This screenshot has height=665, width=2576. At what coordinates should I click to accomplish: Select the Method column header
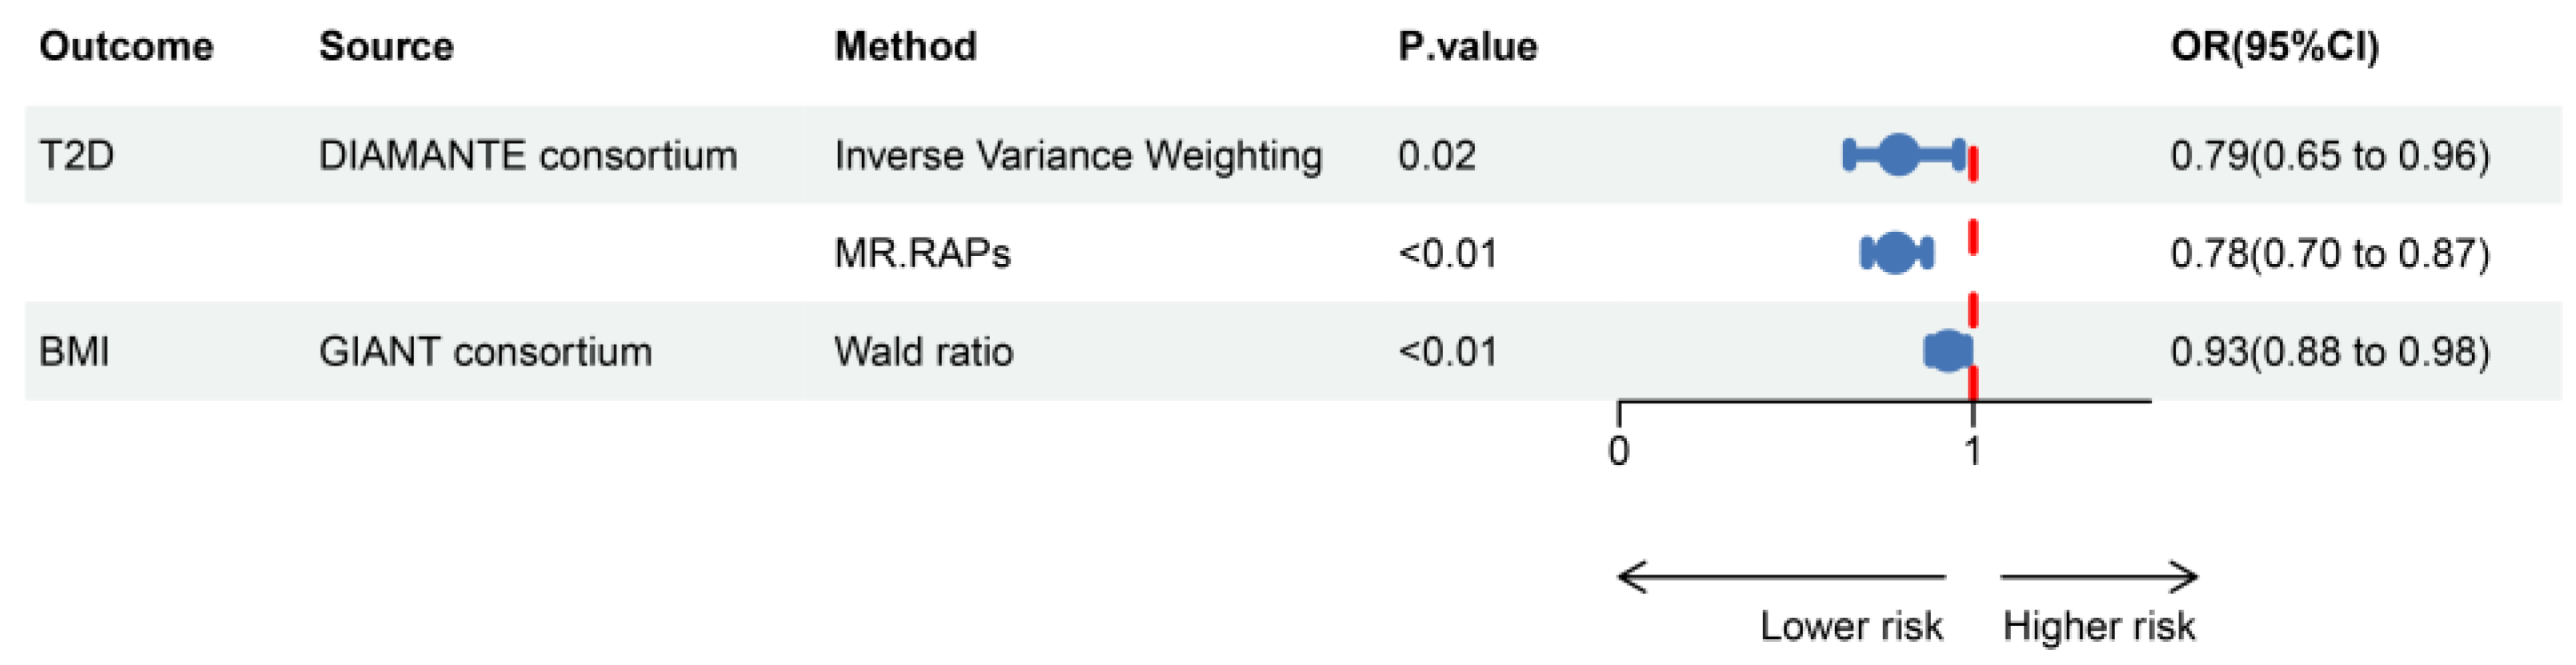905,47
